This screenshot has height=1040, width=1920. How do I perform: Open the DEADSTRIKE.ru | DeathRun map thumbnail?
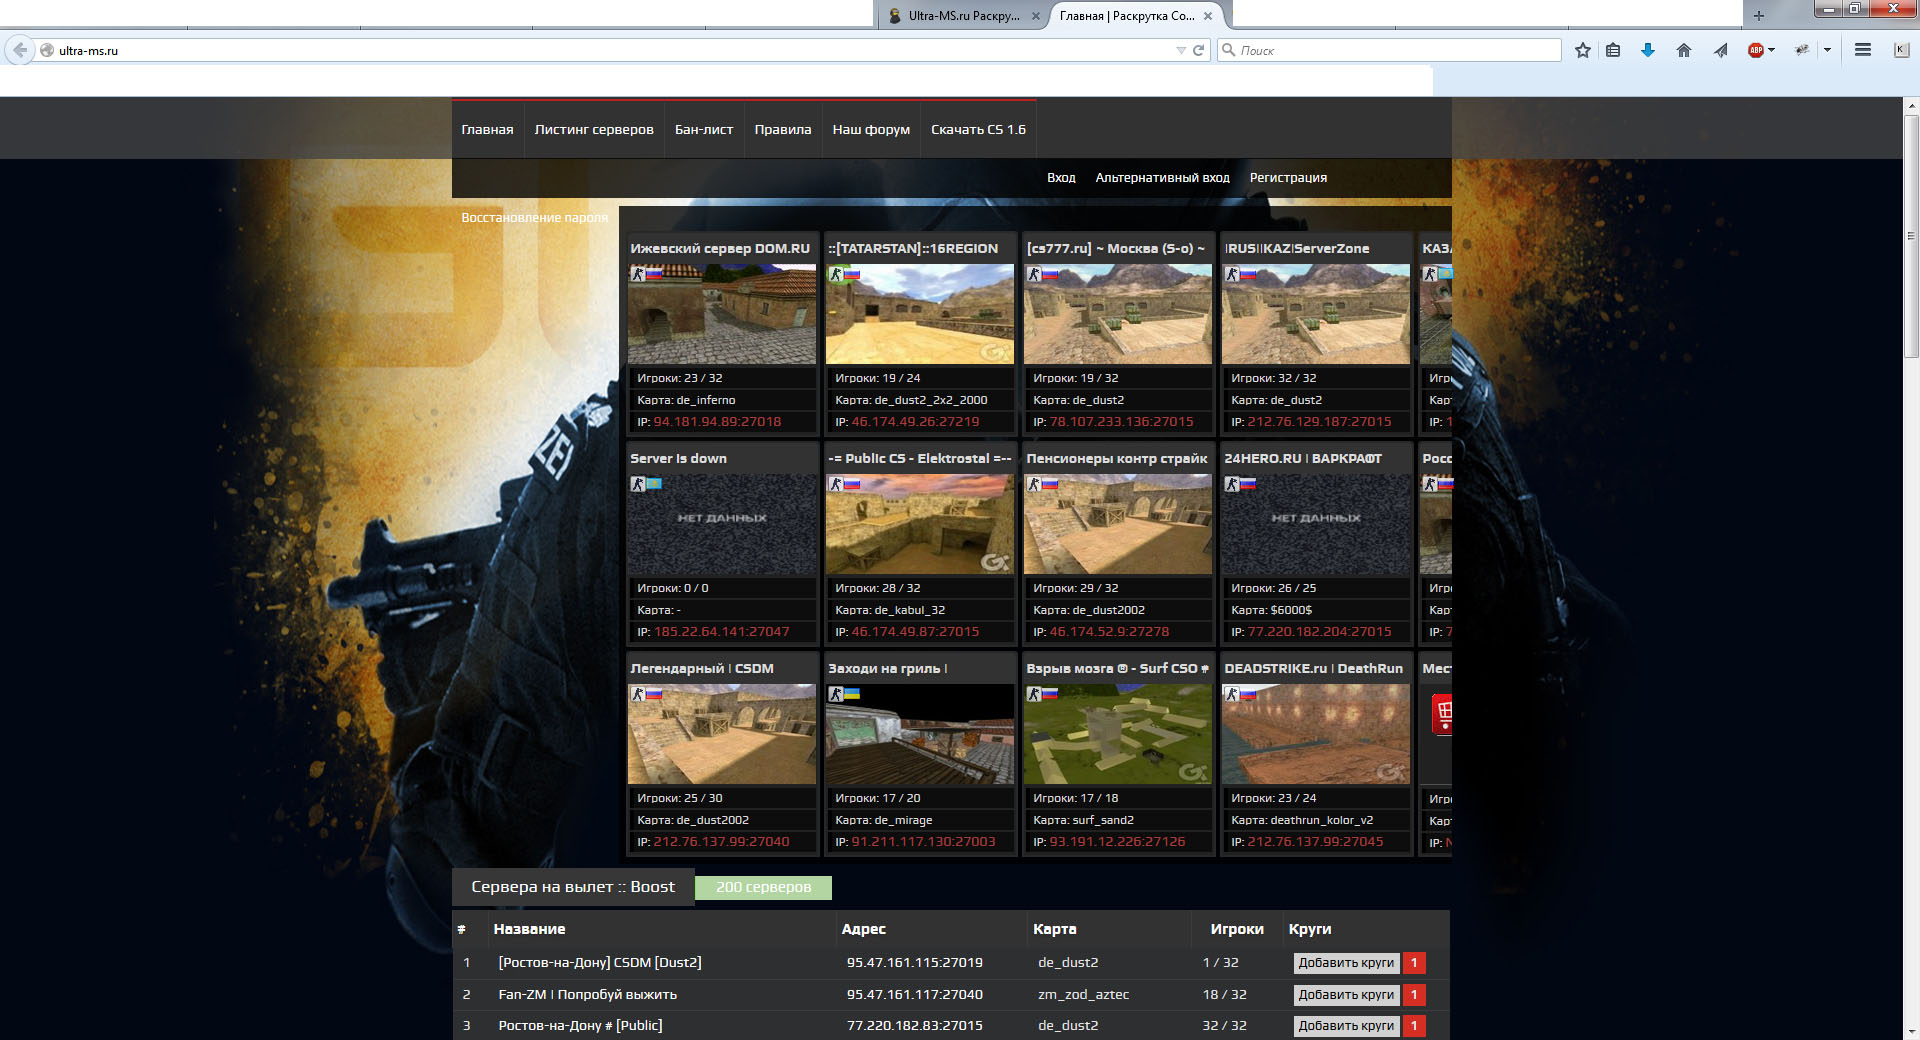coord(1316,734)
